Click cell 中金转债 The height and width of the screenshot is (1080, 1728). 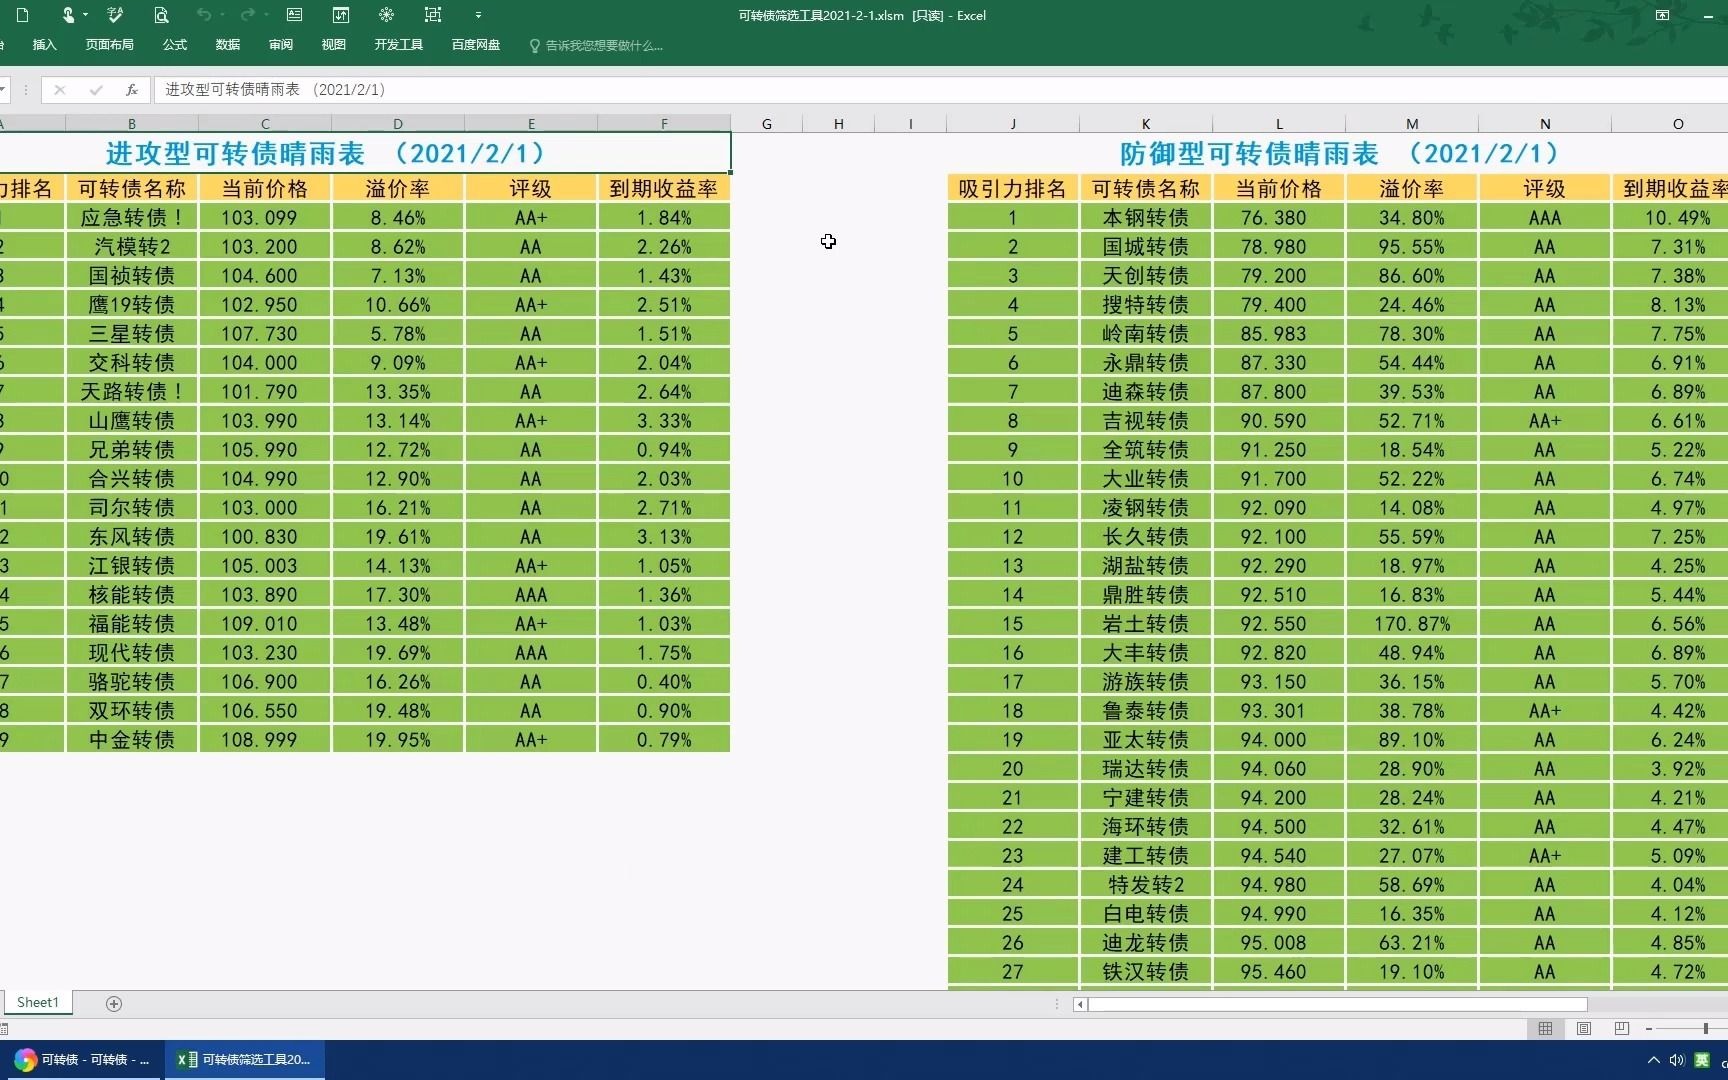[x=132, y=739]
